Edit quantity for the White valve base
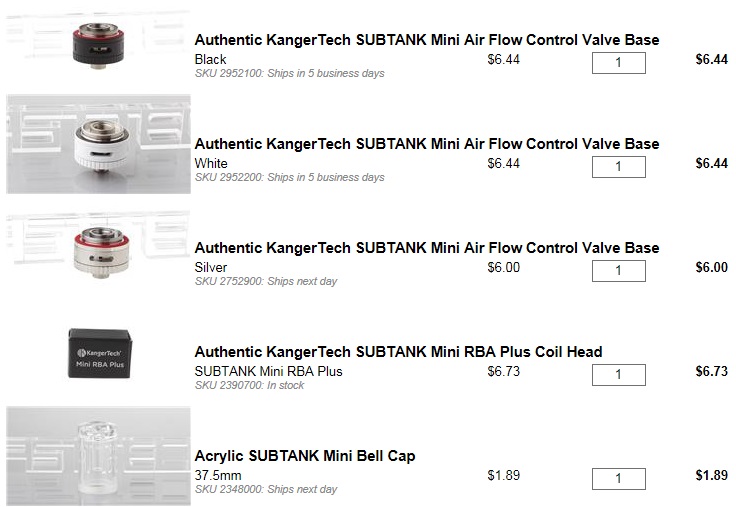Viewport: 736px width, 507px height. click(x=618, y=167)
